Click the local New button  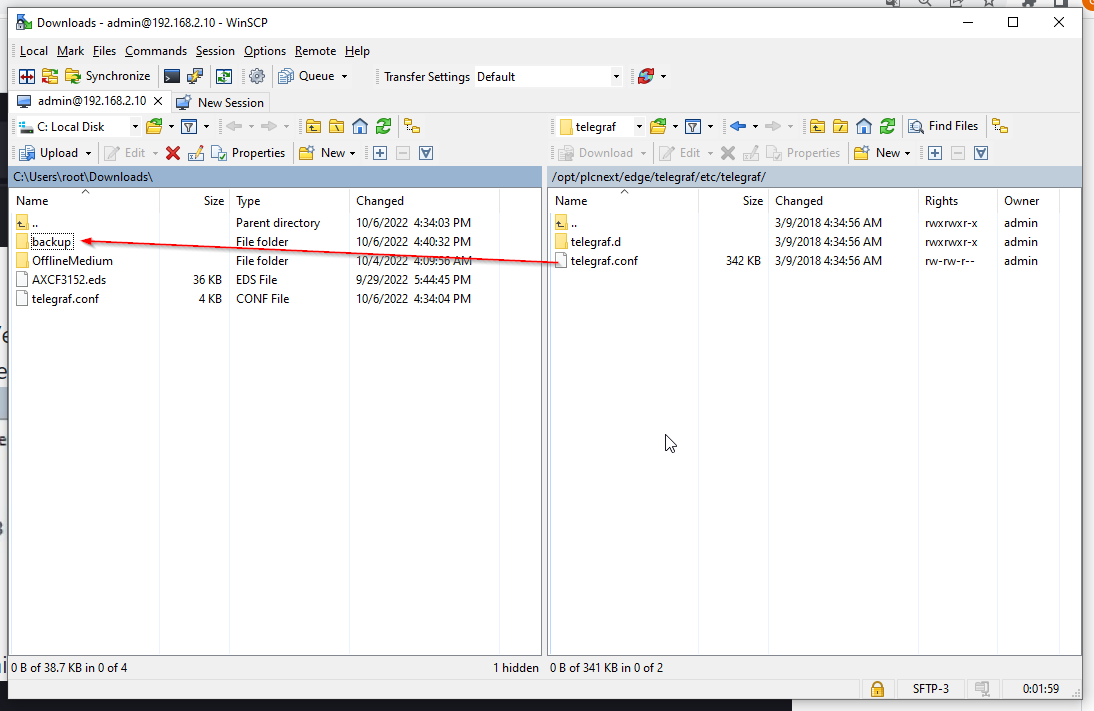(x=322, y=153)
